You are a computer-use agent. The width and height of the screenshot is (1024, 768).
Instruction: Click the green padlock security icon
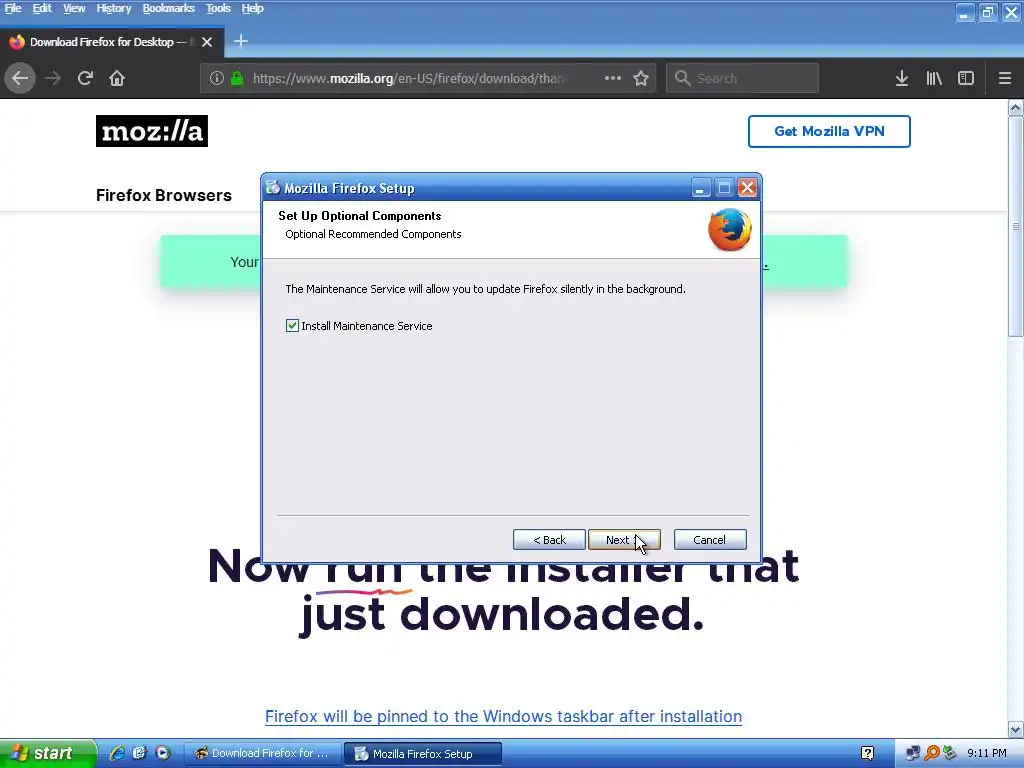tap(237, 78)
